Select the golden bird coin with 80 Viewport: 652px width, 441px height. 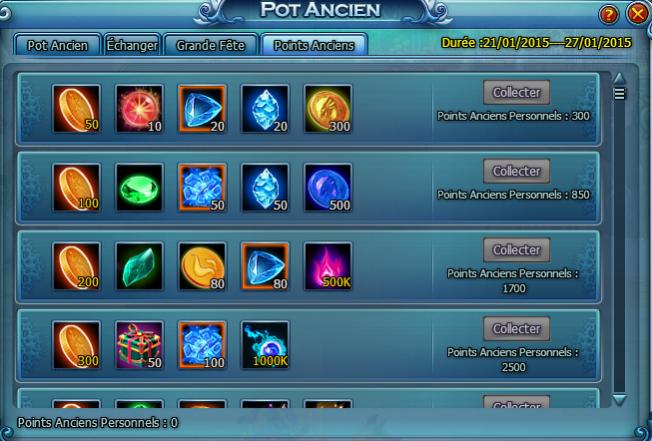click(202, 266)
